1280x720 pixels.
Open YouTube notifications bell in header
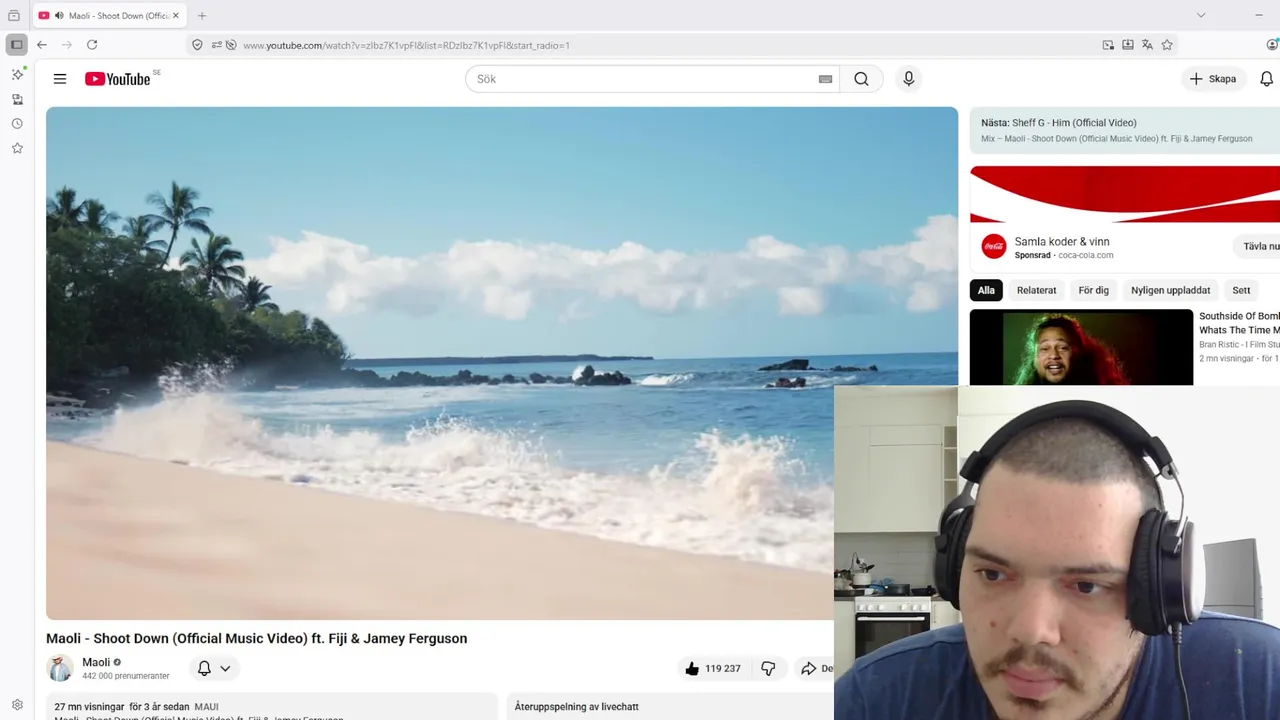coord(1266,79)
